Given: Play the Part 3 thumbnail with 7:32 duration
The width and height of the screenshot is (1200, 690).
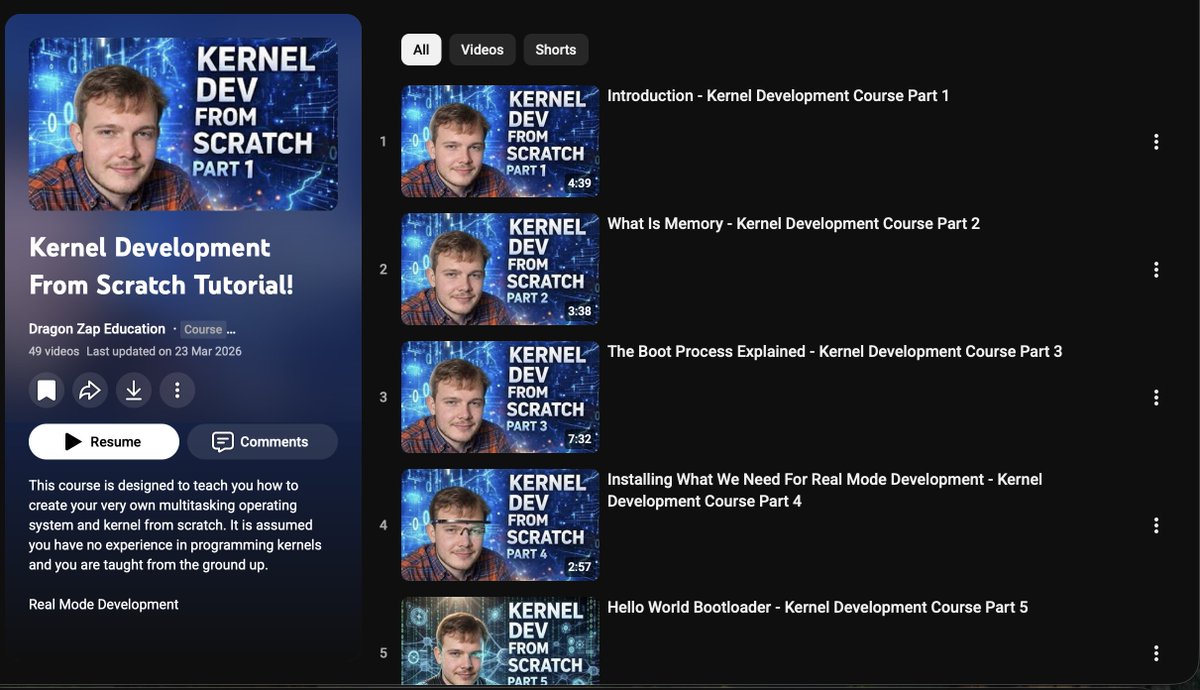Looking at the screenshot, I should point(500,397).
